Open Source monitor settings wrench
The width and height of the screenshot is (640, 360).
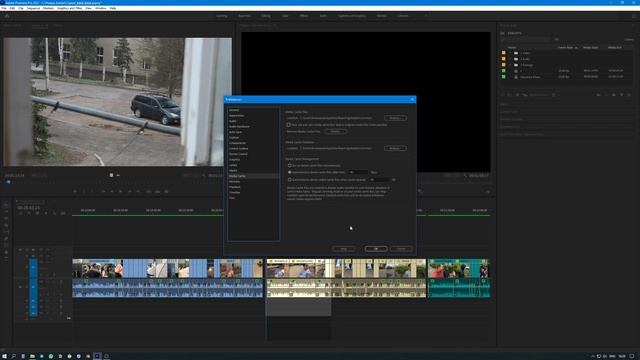click(x=204, y=176)
